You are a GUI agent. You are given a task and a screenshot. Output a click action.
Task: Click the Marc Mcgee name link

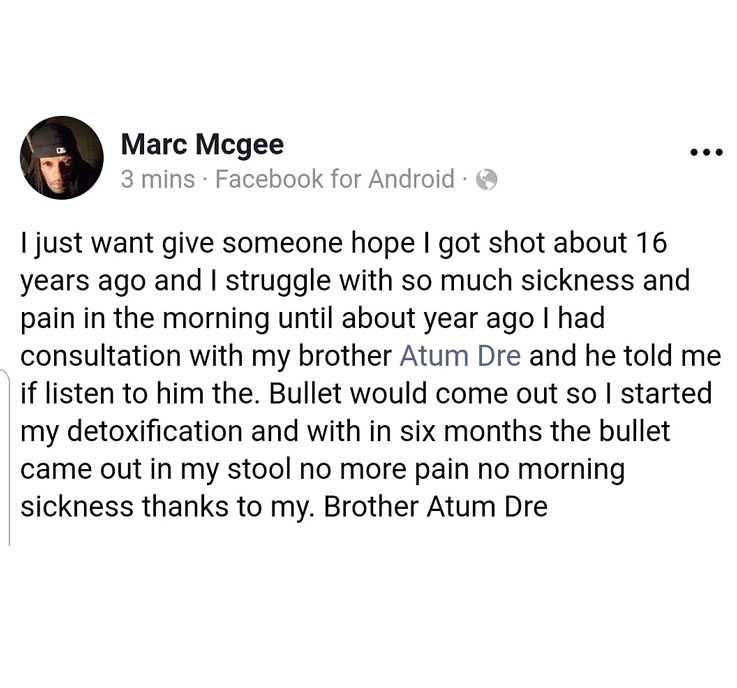(201, 145)
